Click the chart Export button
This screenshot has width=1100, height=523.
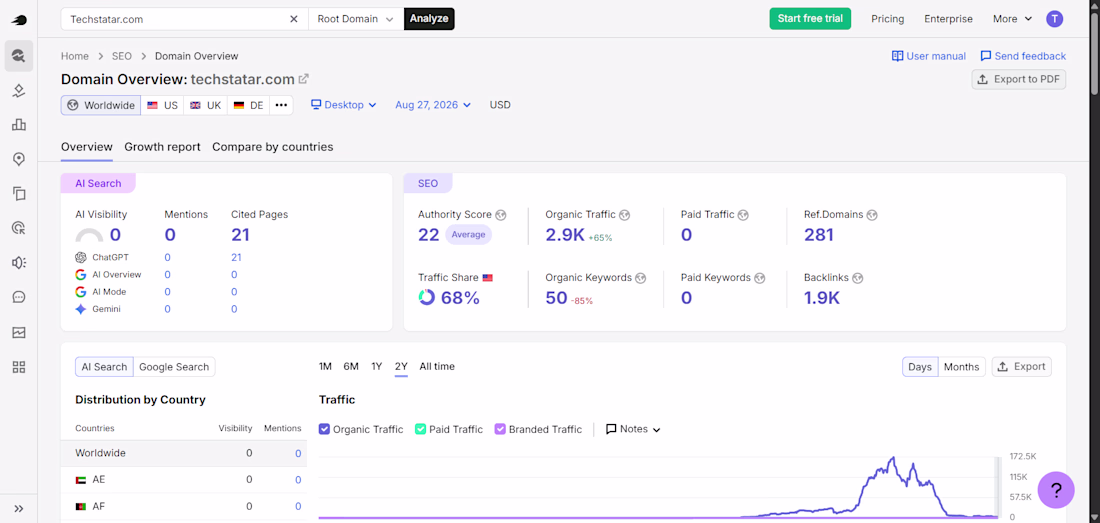[x=1021, y=367]
